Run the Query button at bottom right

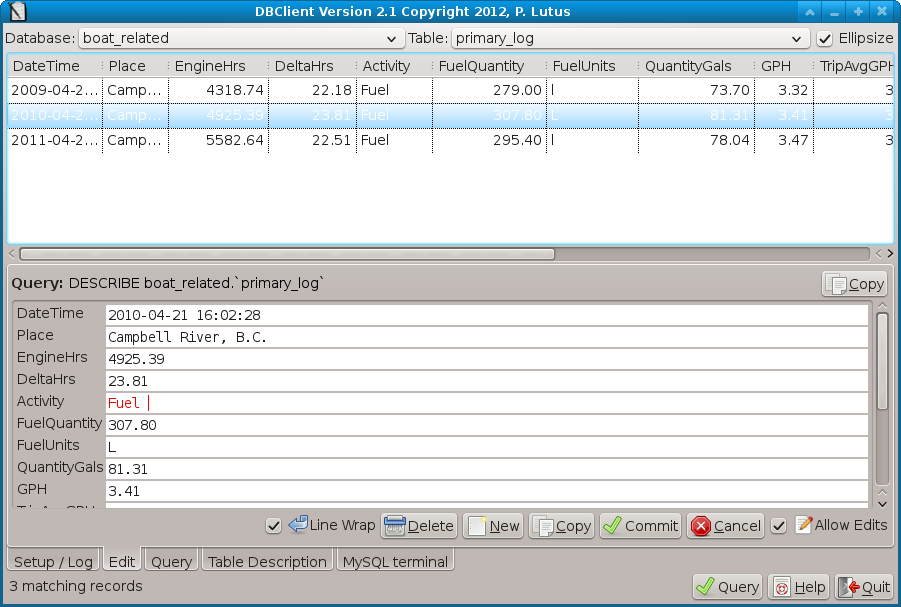tap(728, 587)
